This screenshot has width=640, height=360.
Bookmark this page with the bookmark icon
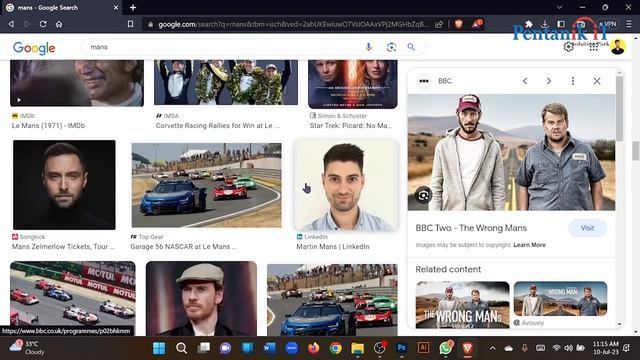tap(130, 24)
